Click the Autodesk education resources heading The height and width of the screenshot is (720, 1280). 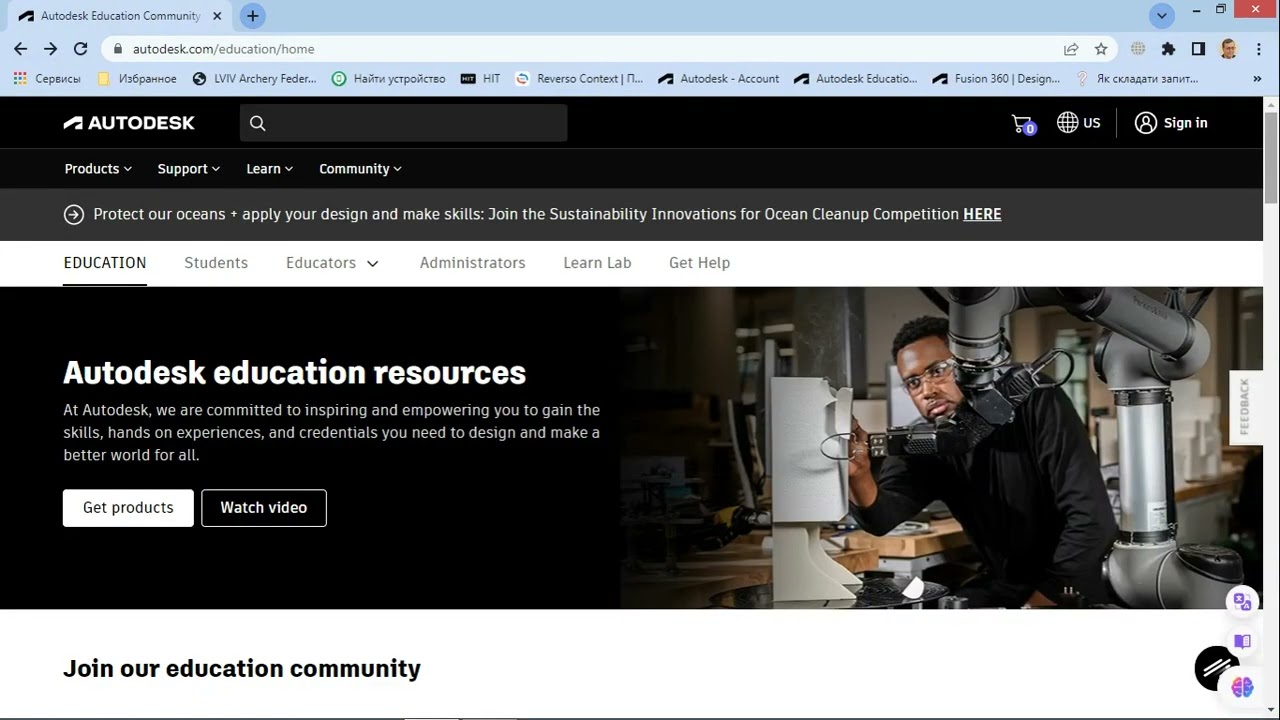(295, 372)
